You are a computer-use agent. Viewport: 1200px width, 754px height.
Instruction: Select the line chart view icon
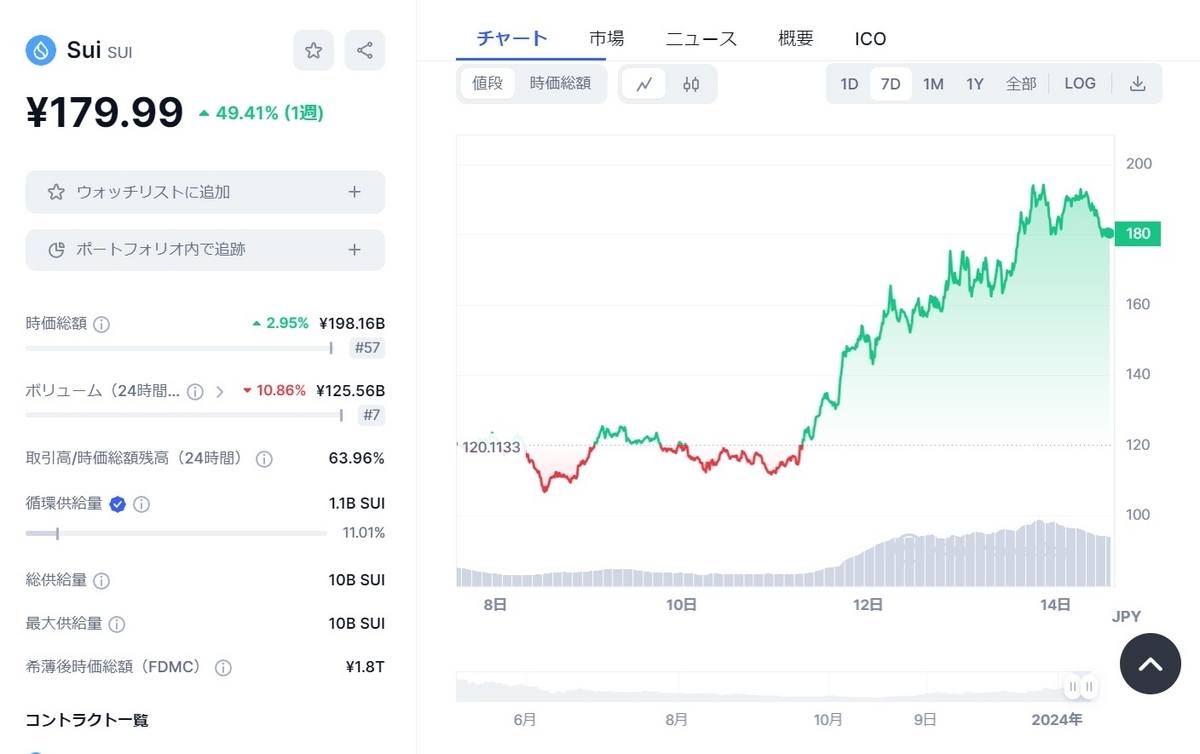(x=644, y=84)
